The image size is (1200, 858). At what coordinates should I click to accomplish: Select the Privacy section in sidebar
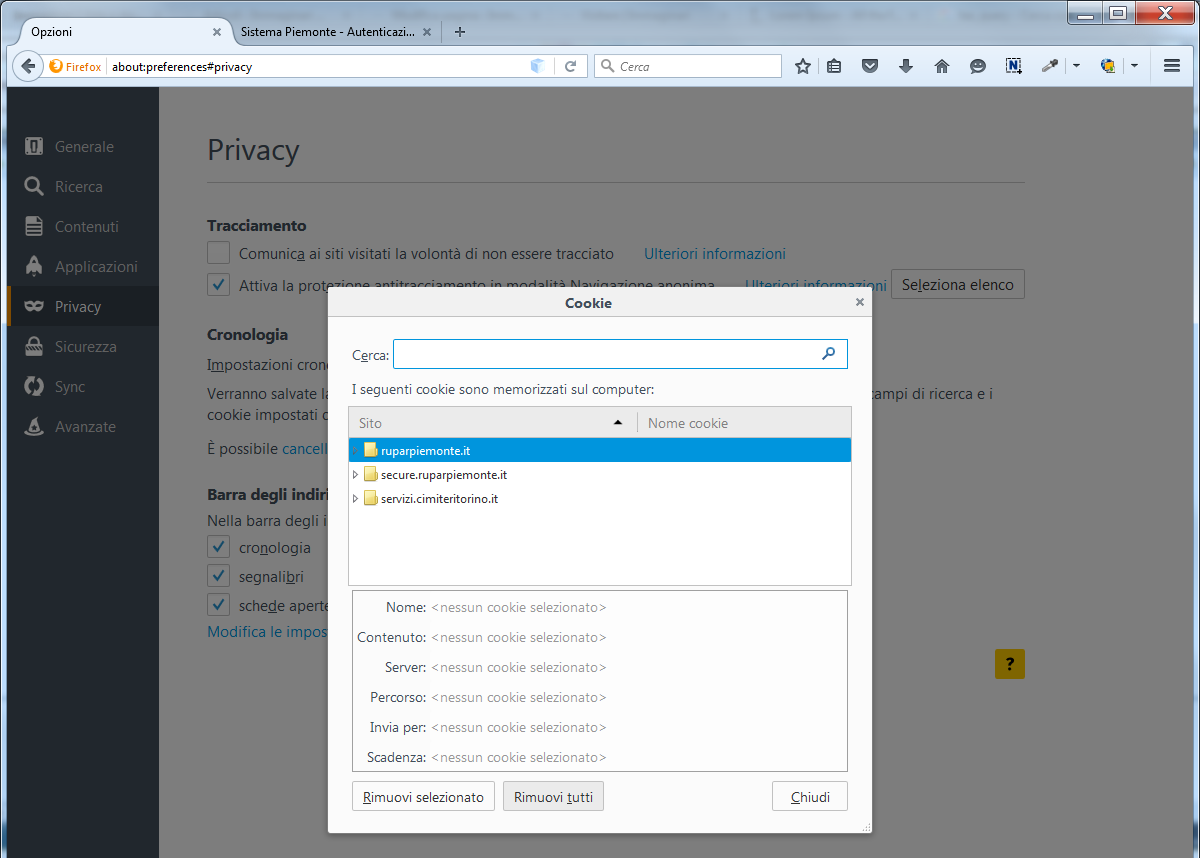(82, 306)
